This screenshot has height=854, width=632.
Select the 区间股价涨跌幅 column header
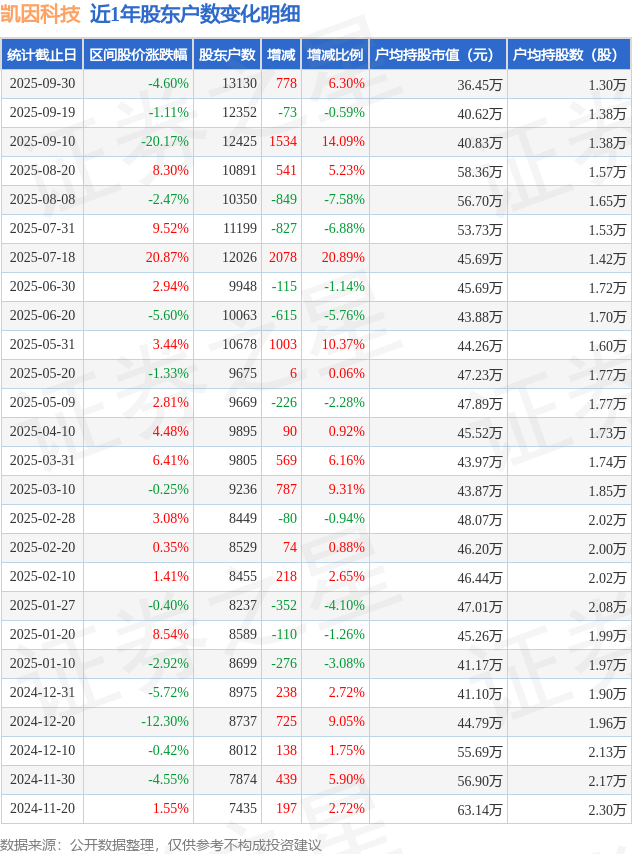138,55
